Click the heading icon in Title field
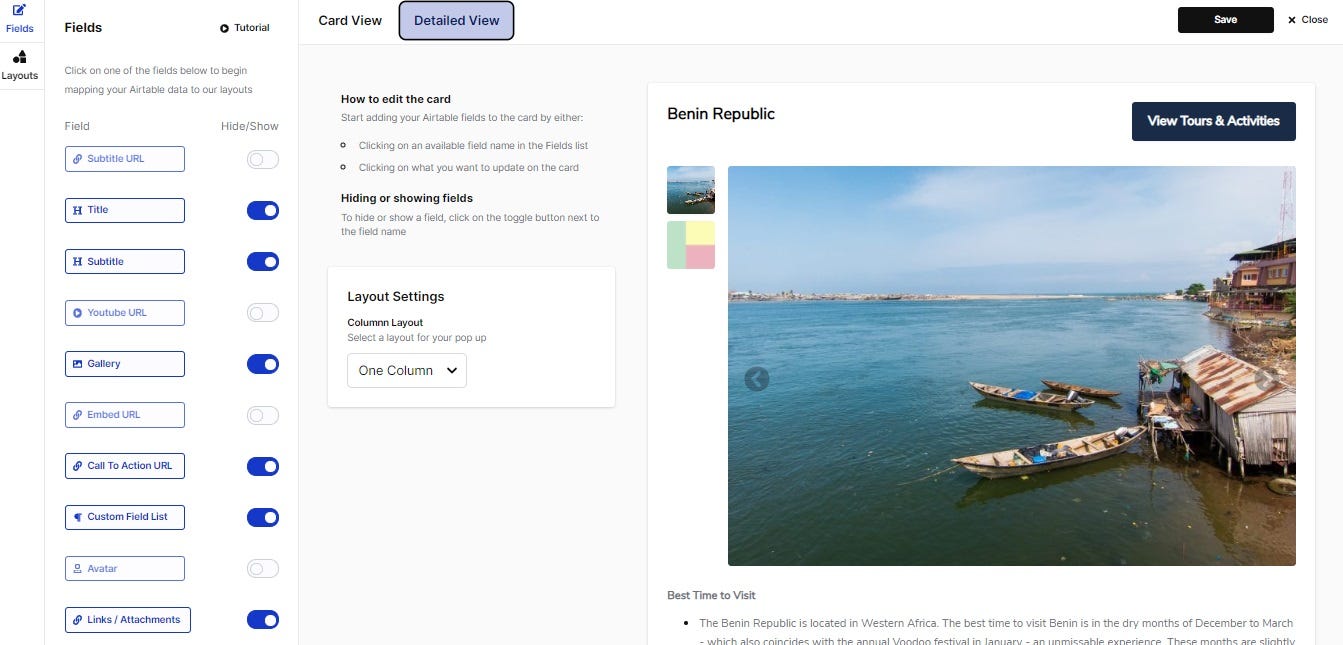This screenshot has height=645, width=1343. (78, 210)
